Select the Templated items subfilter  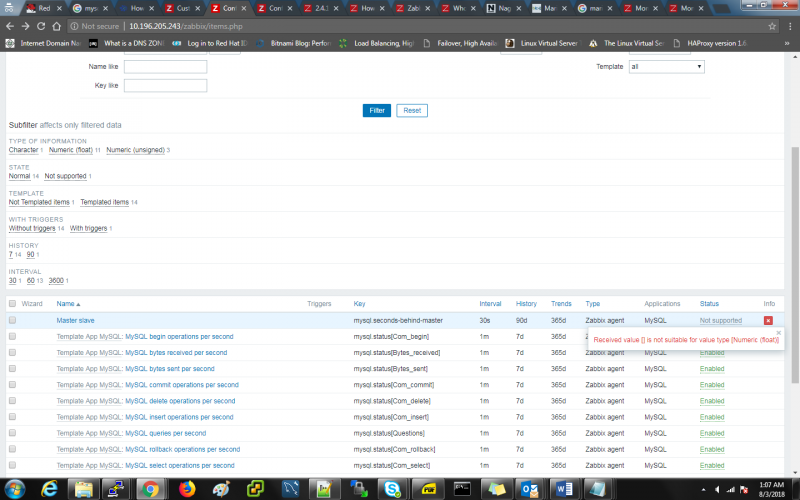tap(104, 202)
